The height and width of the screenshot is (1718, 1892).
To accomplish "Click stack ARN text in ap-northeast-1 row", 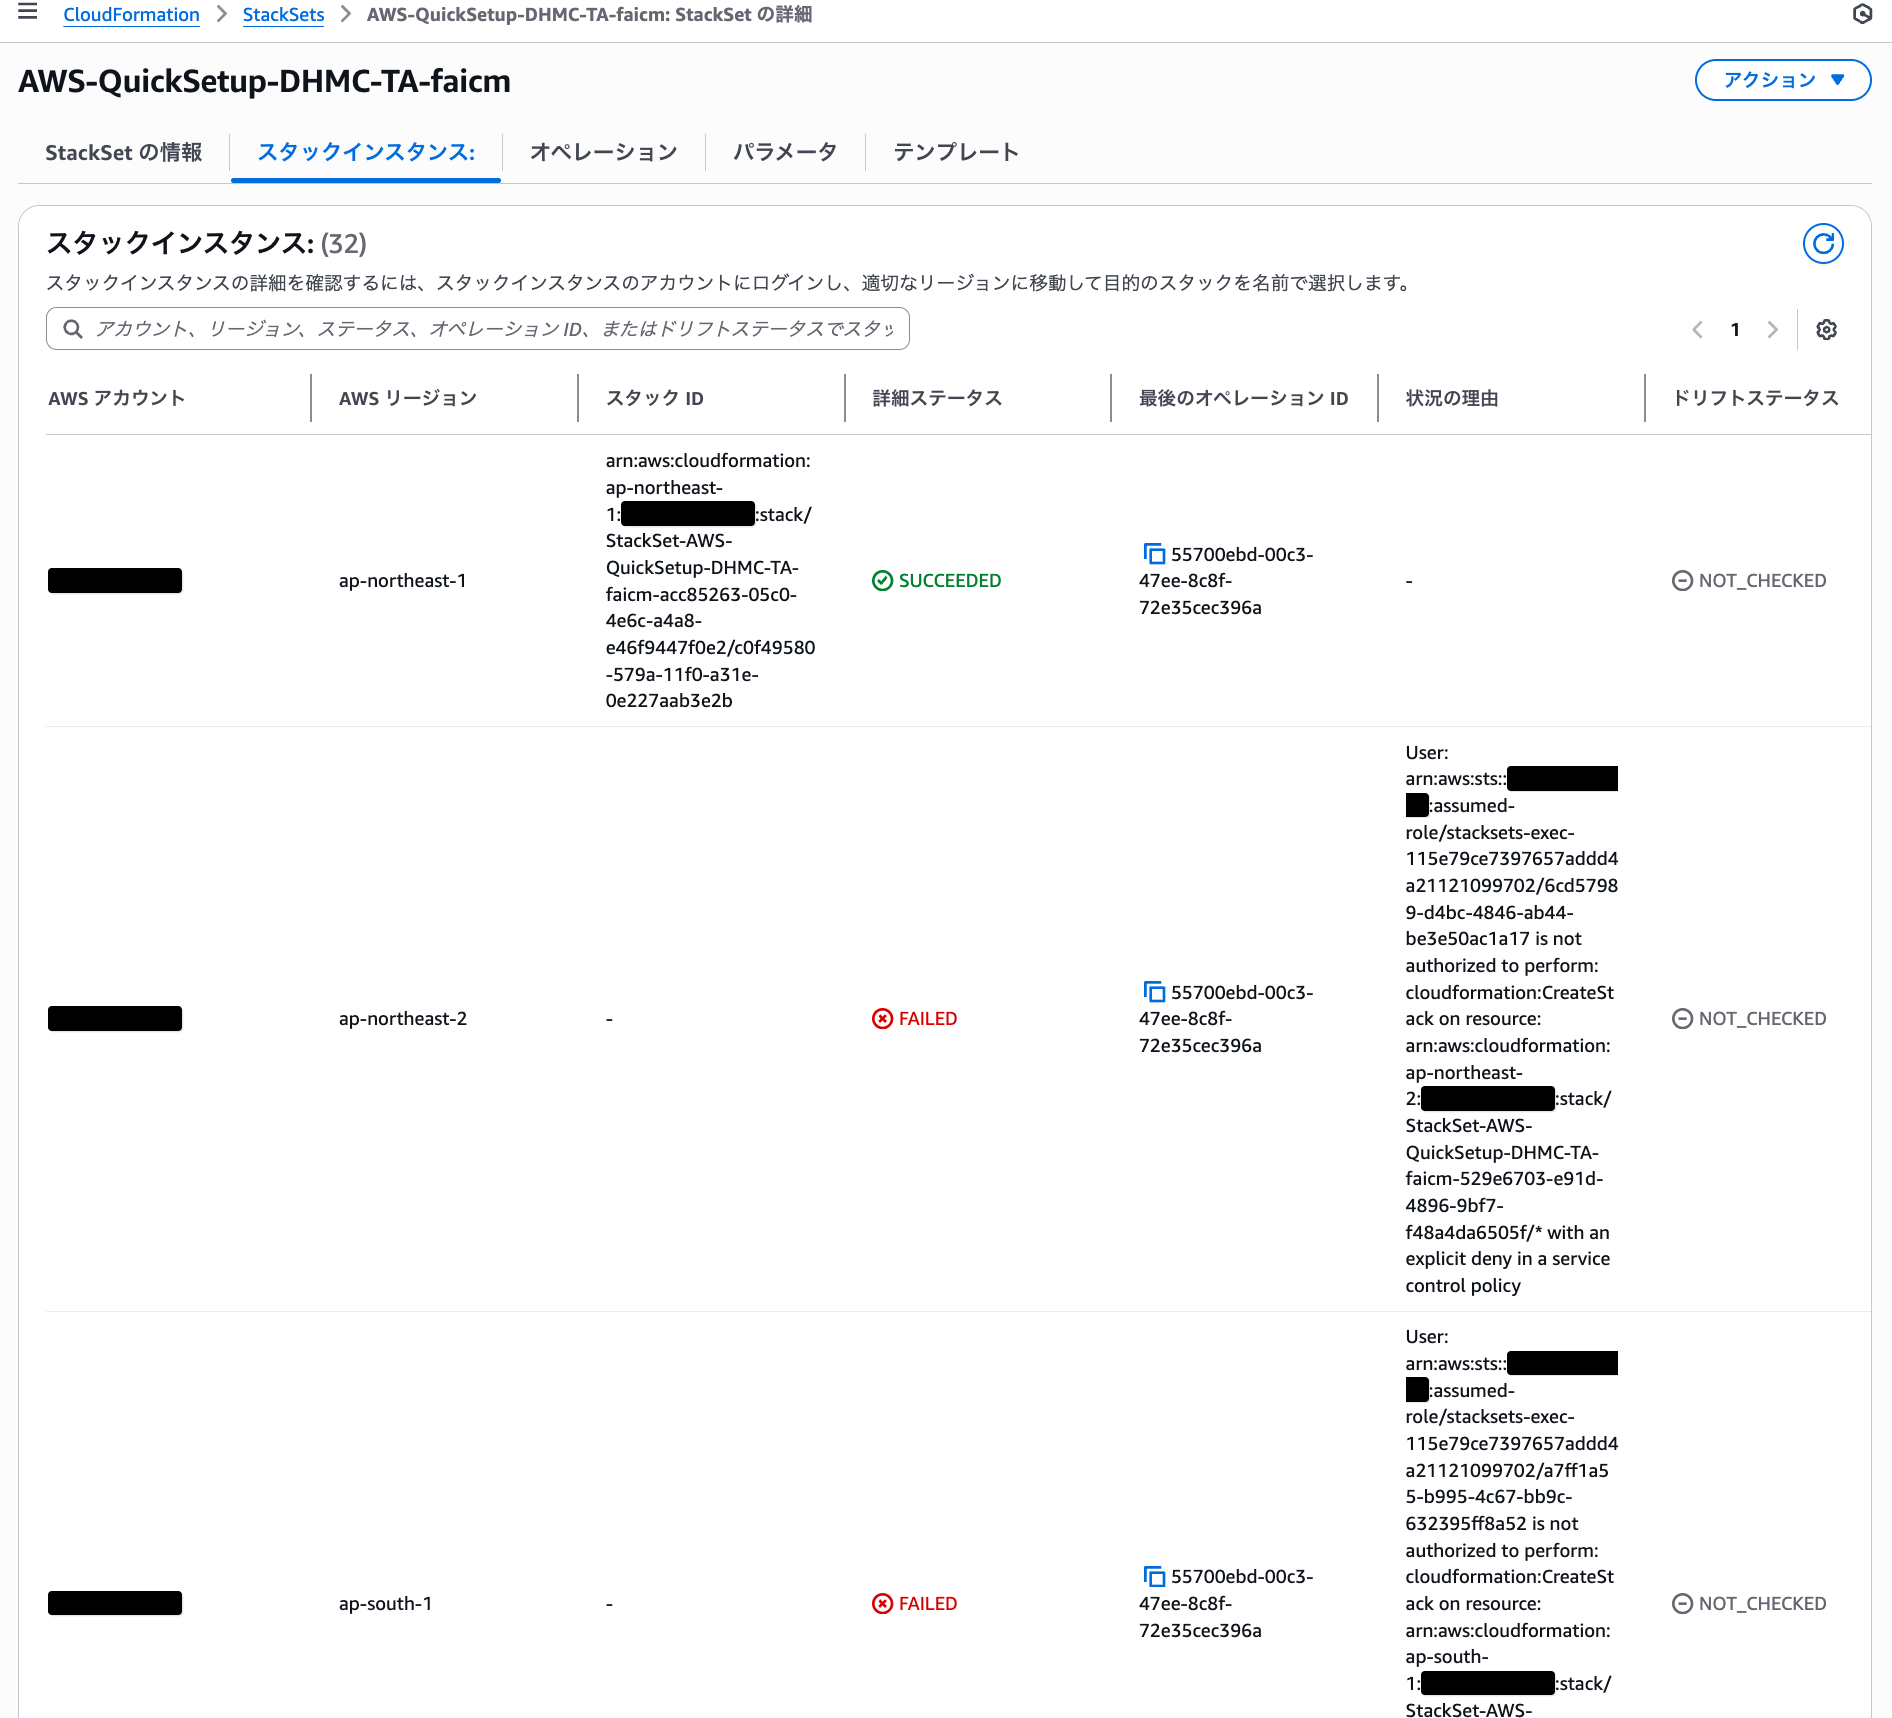I will point(710,581).
